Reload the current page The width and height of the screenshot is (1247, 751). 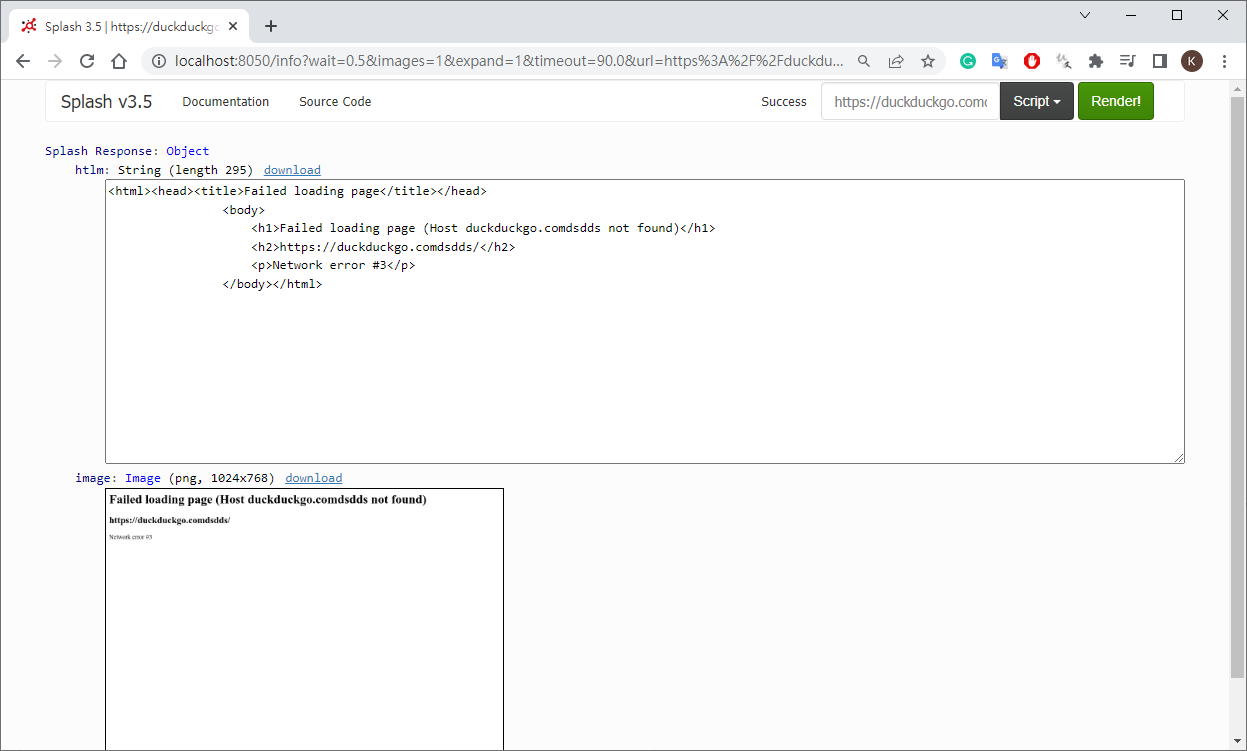87,61
